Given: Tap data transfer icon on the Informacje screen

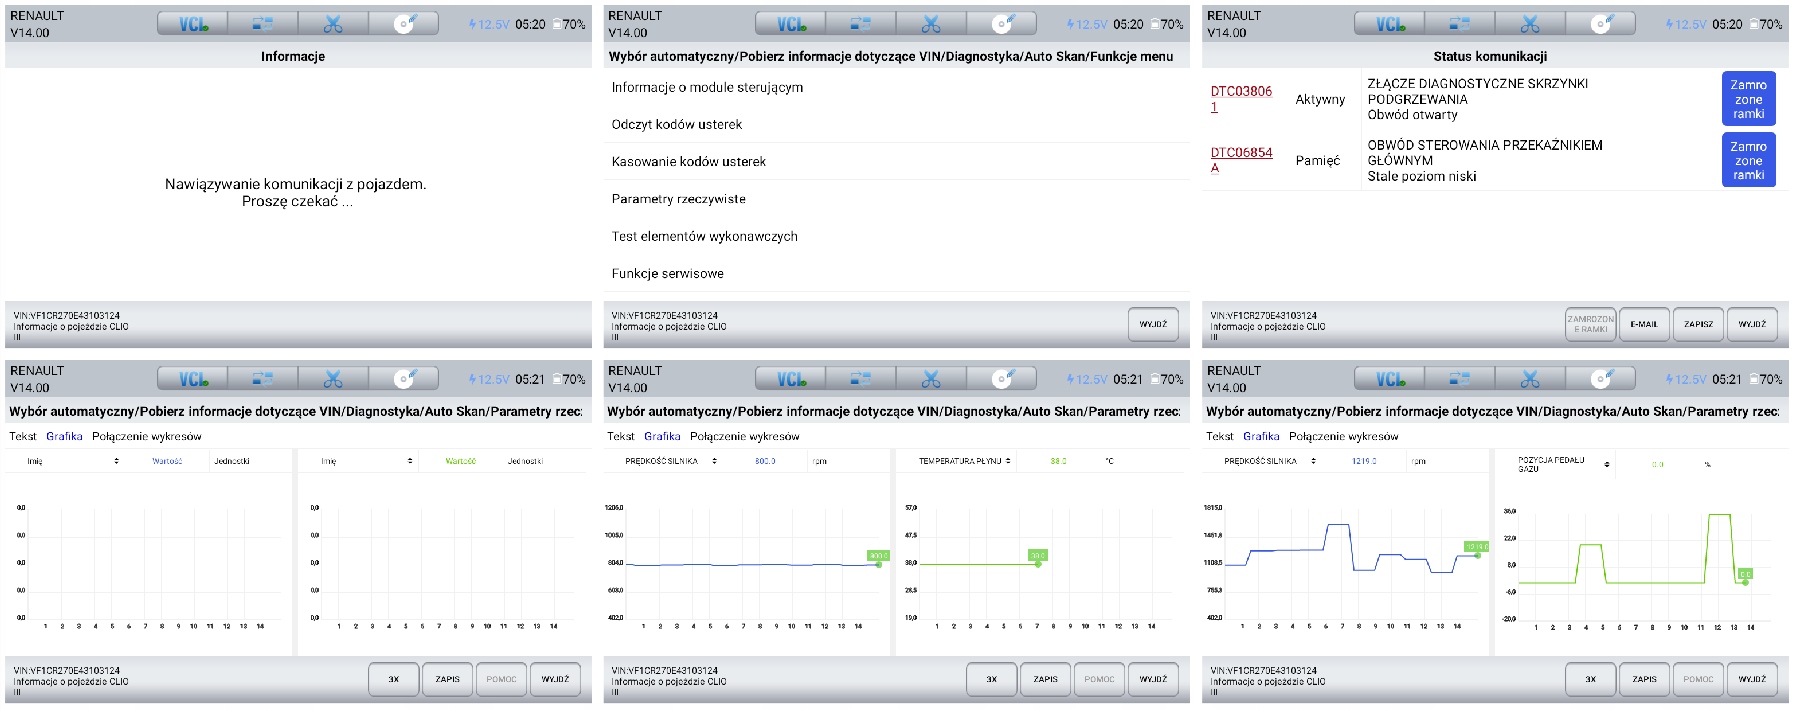Looking at the screenshot, I should (x=263, y=24).
